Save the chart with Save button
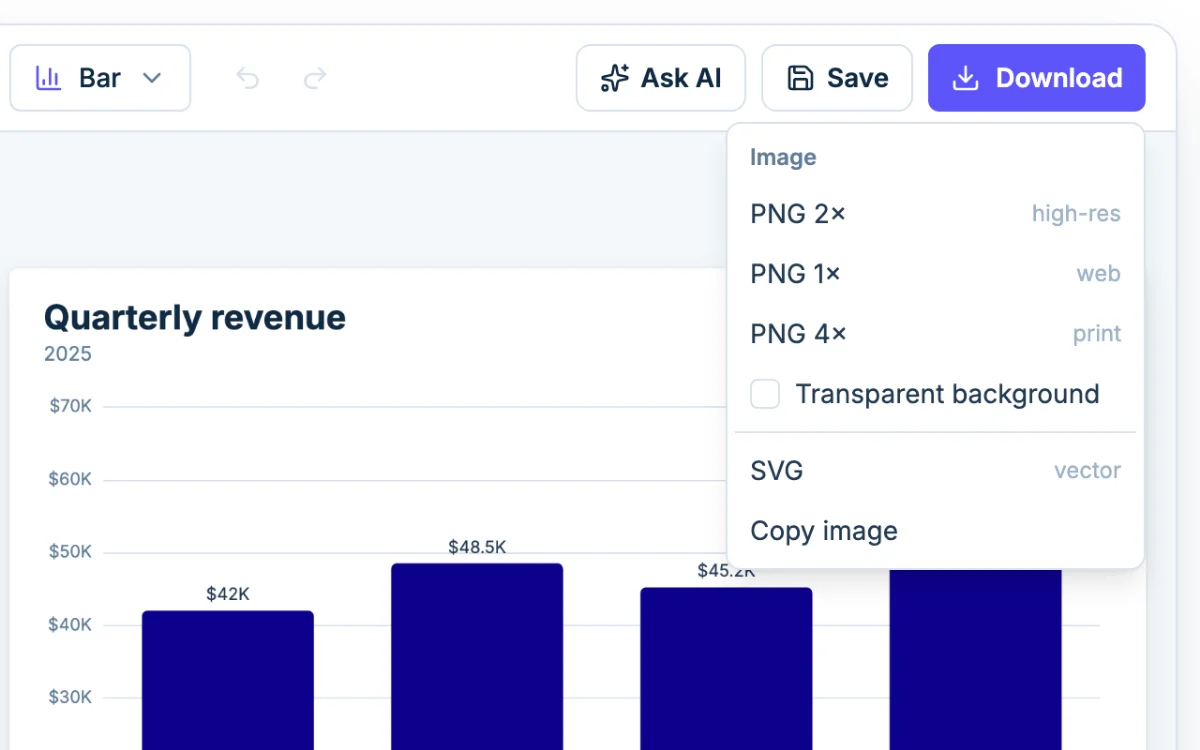 coord(837,78)
